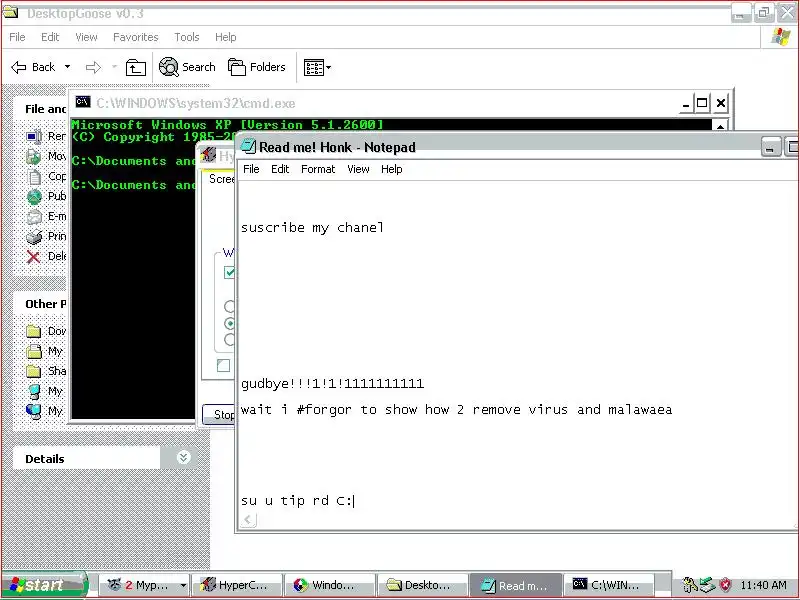Select the first radio button in HyperCam

(x=229, y=306)
